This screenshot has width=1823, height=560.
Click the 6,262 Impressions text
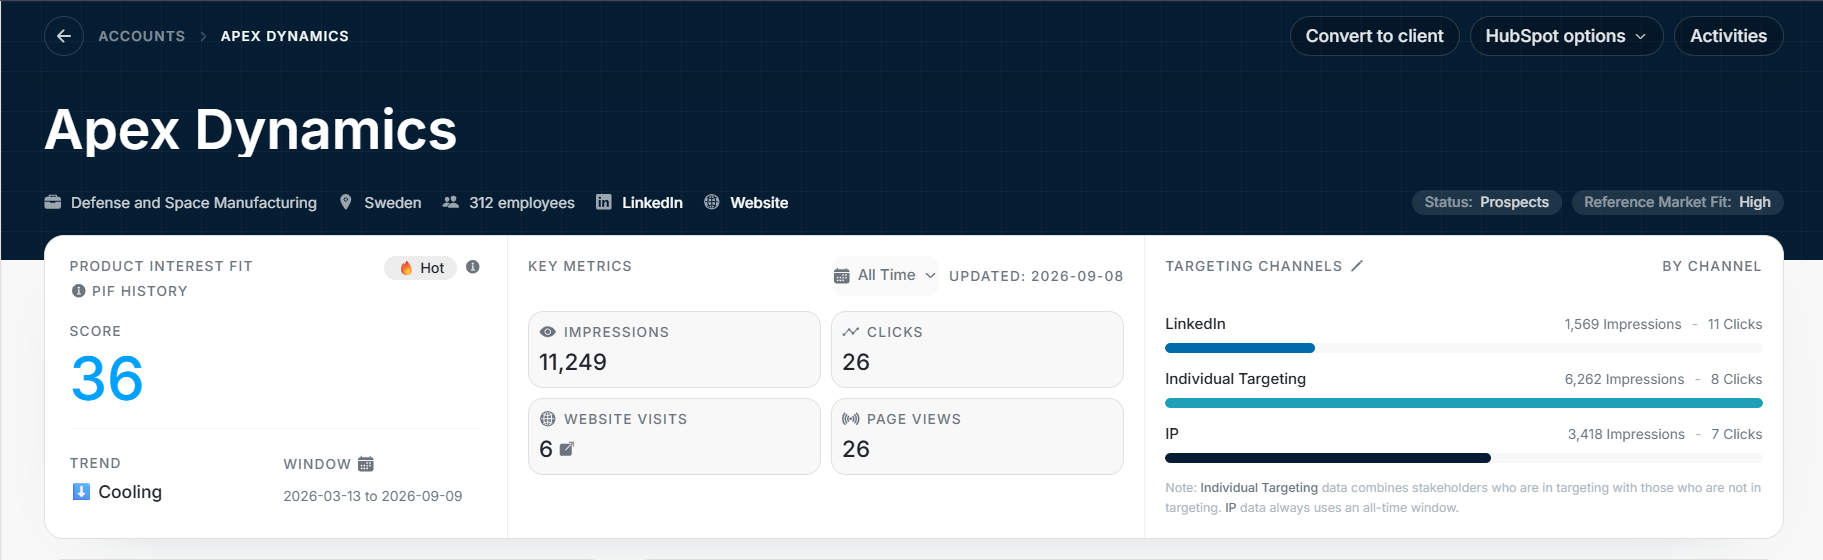pos(1625,379)
